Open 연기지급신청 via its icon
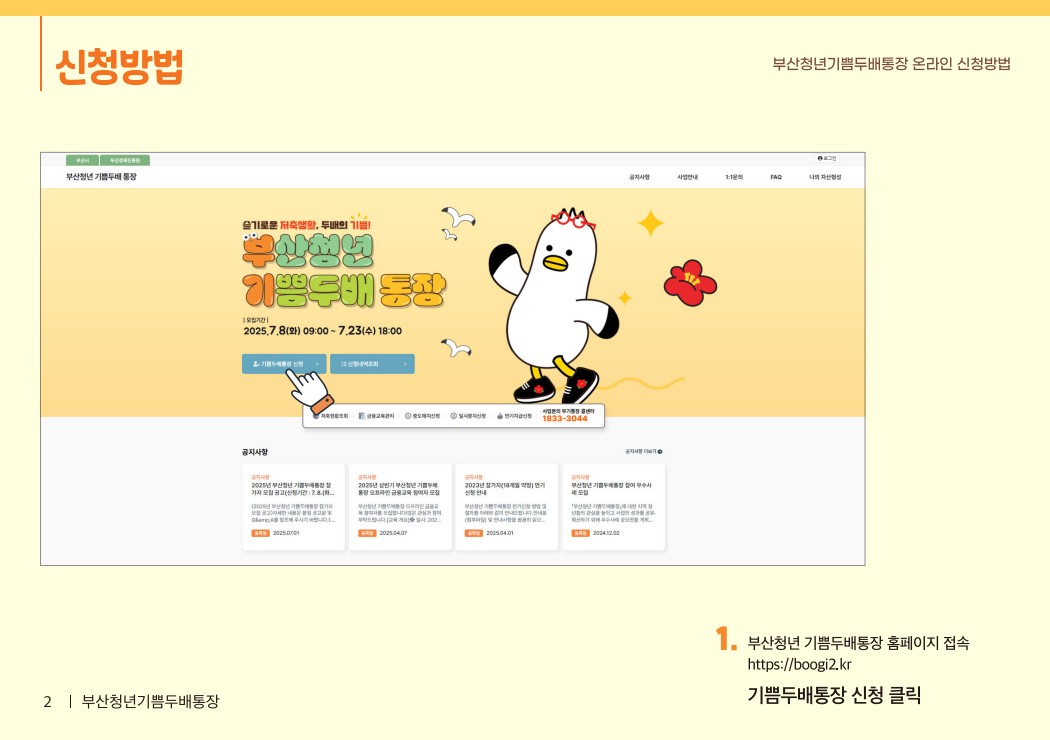The image size is (1050, 740). (x=499, y=416)
